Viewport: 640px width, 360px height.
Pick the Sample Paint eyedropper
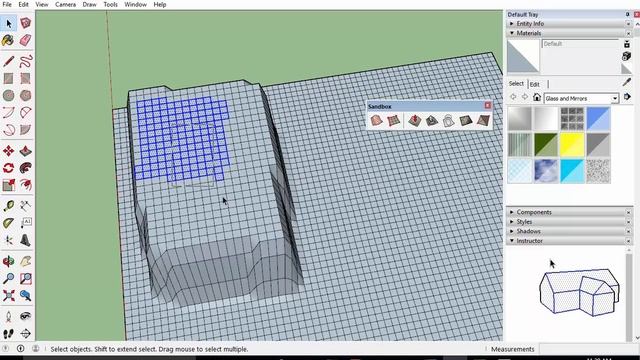pyautogui.click(x=627, y=82)
